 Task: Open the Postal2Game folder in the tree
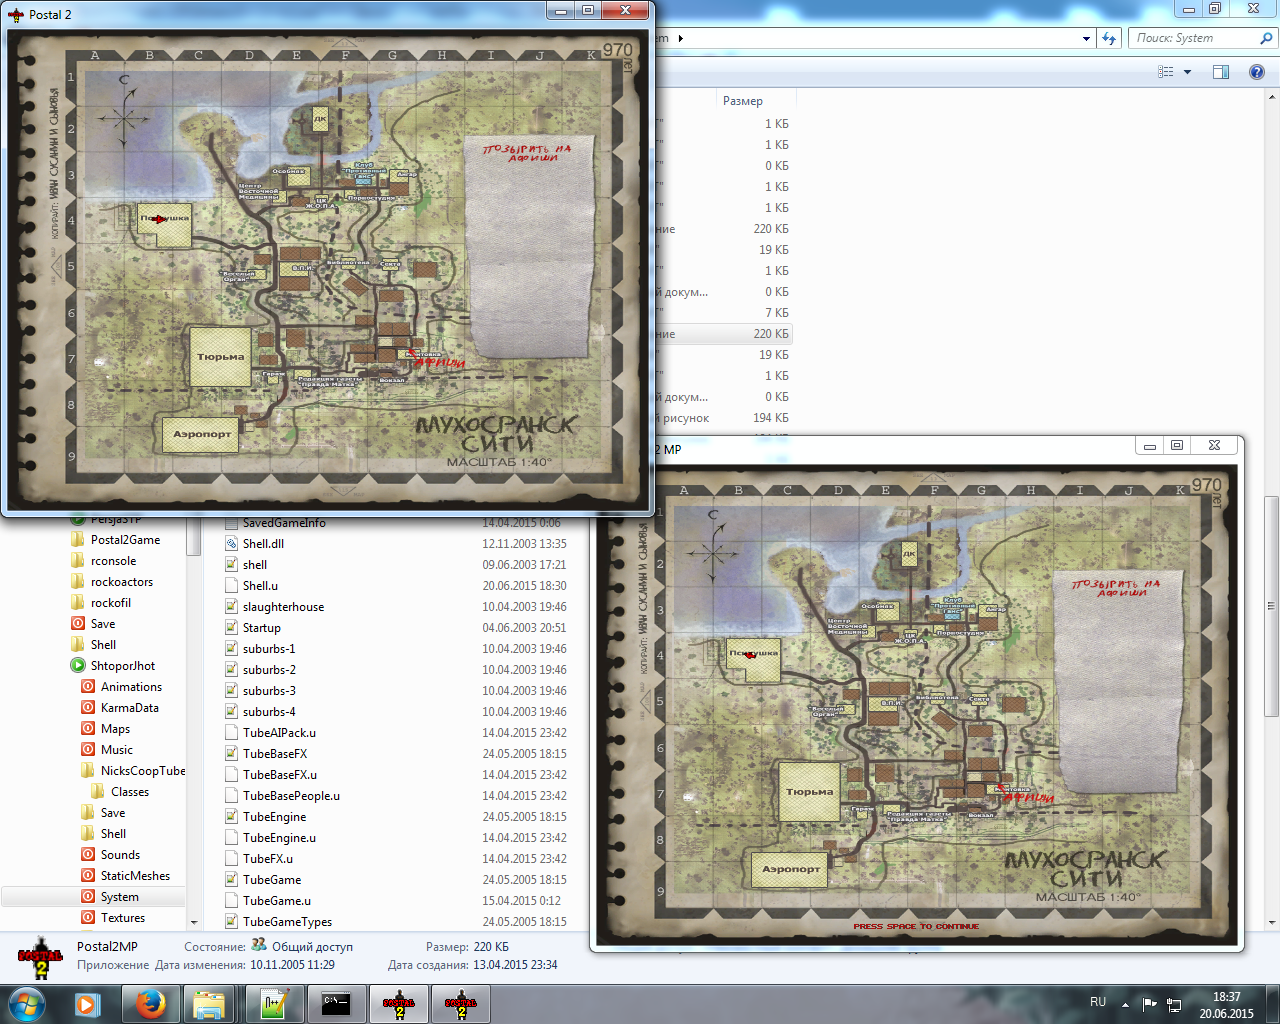[x=125, y=540]
